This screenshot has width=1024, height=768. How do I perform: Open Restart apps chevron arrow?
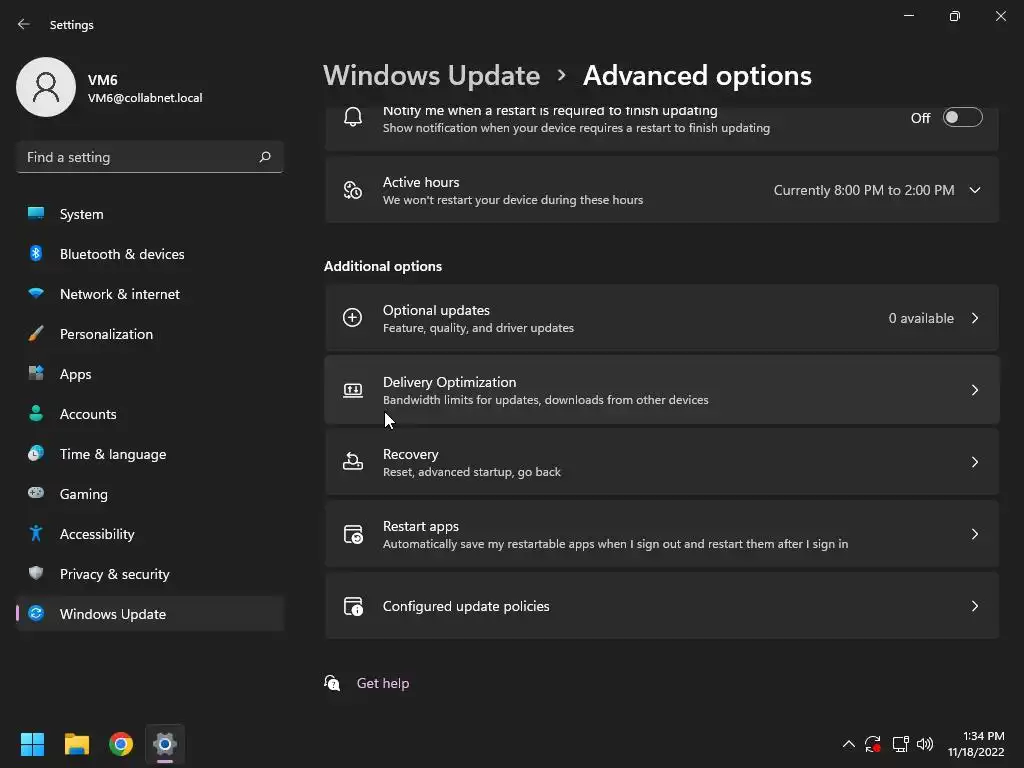974,534
